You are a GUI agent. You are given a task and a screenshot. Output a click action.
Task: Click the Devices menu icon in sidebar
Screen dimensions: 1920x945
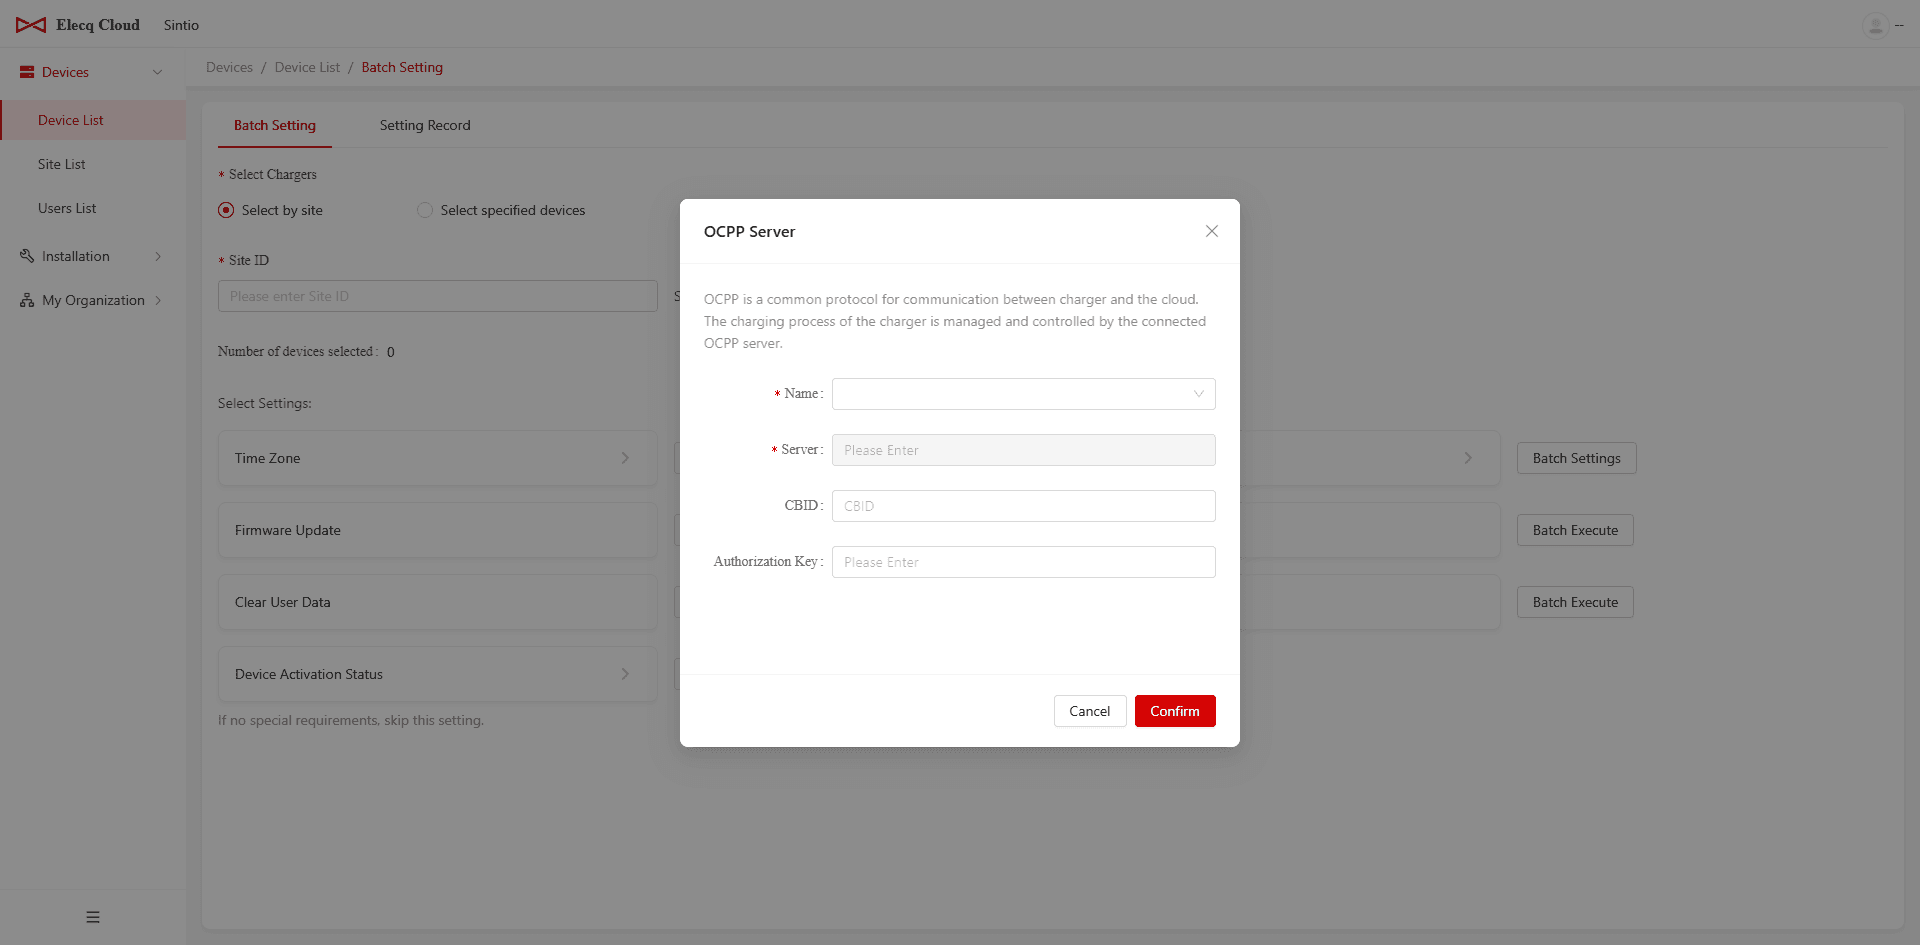(x=27, y=72)
